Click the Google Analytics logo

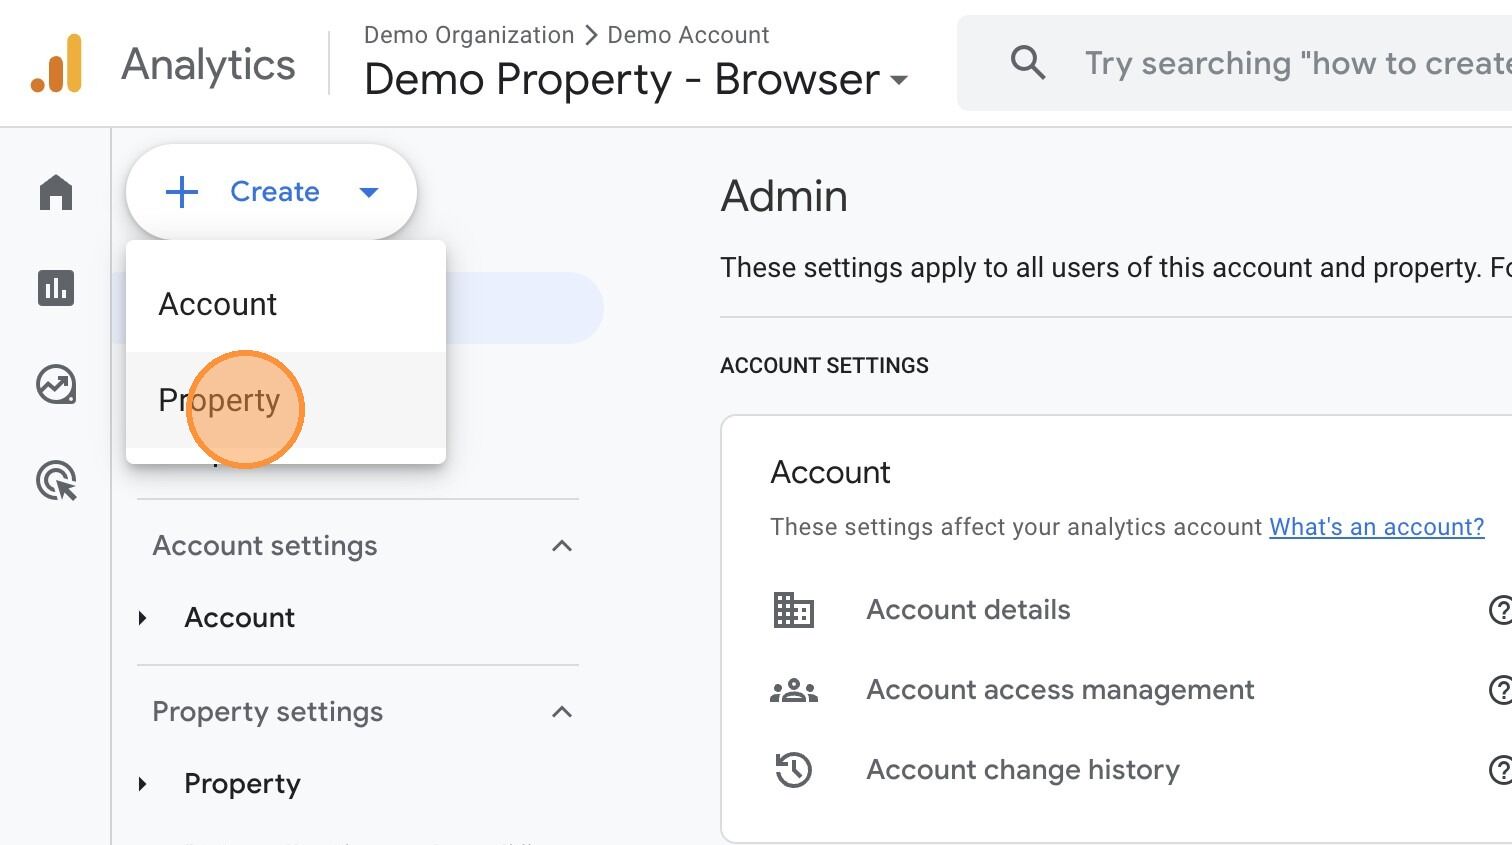(x=56, y=64)
